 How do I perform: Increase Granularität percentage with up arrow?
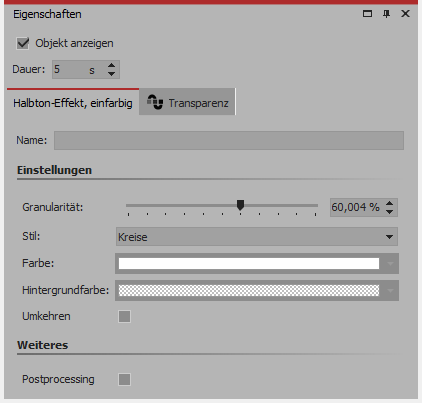(x=389, y=203)
